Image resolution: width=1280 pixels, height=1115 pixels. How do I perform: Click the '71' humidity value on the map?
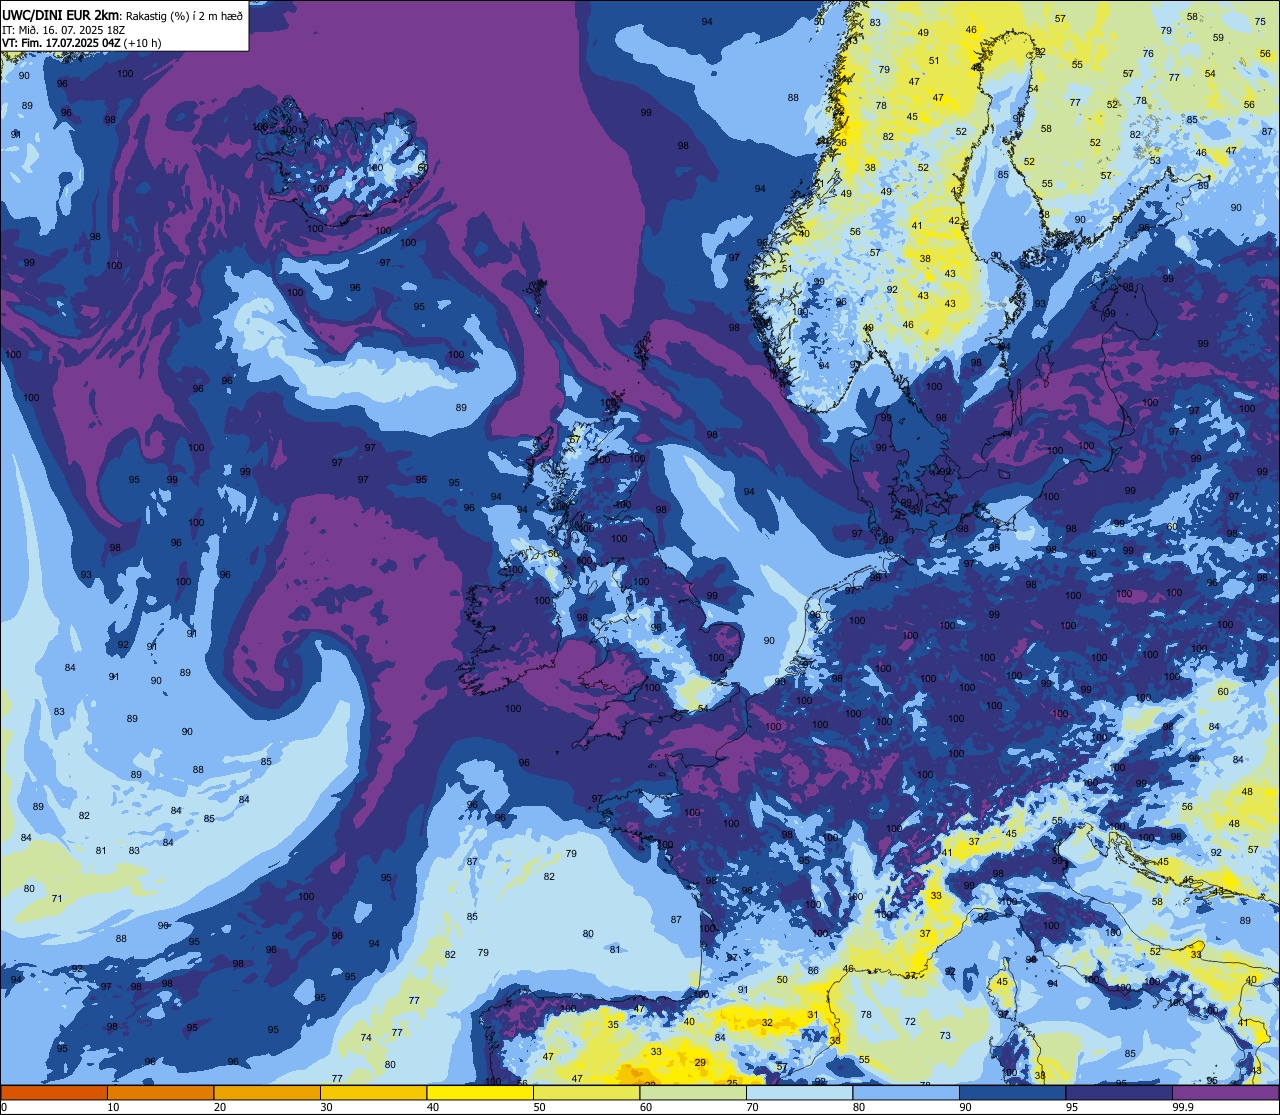57,898
